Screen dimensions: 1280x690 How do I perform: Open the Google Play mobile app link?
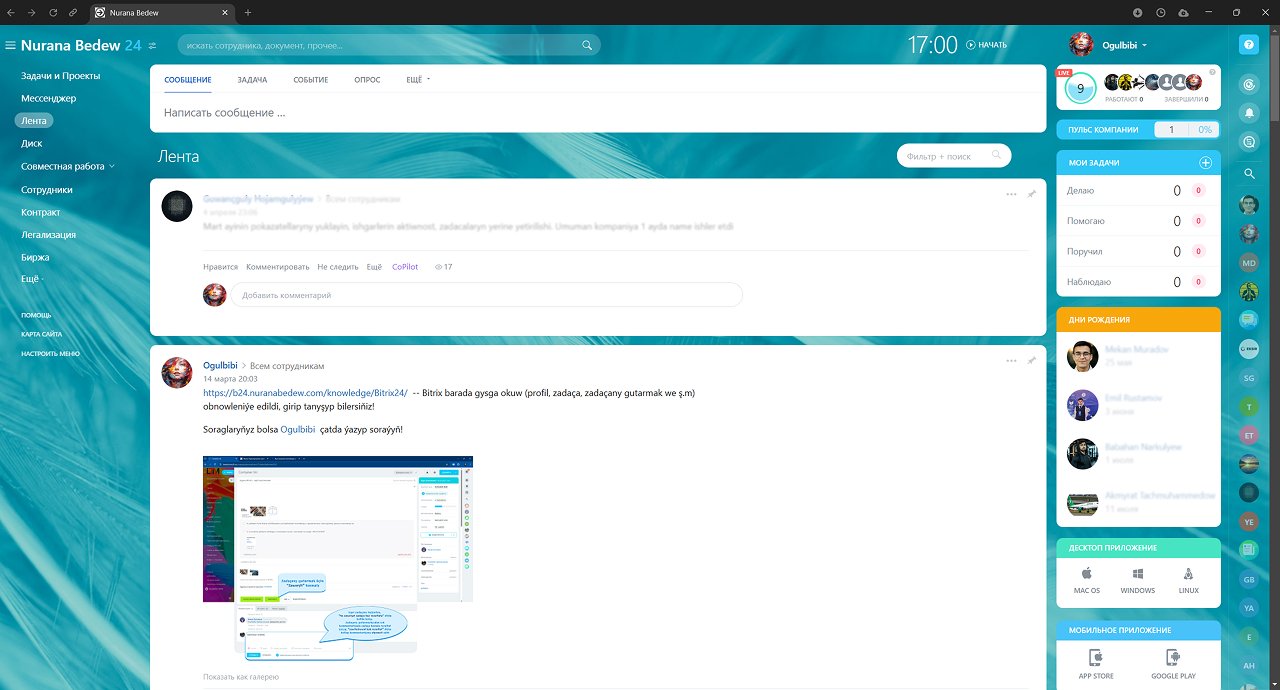pyautogui.click(x=1173, y=665)
